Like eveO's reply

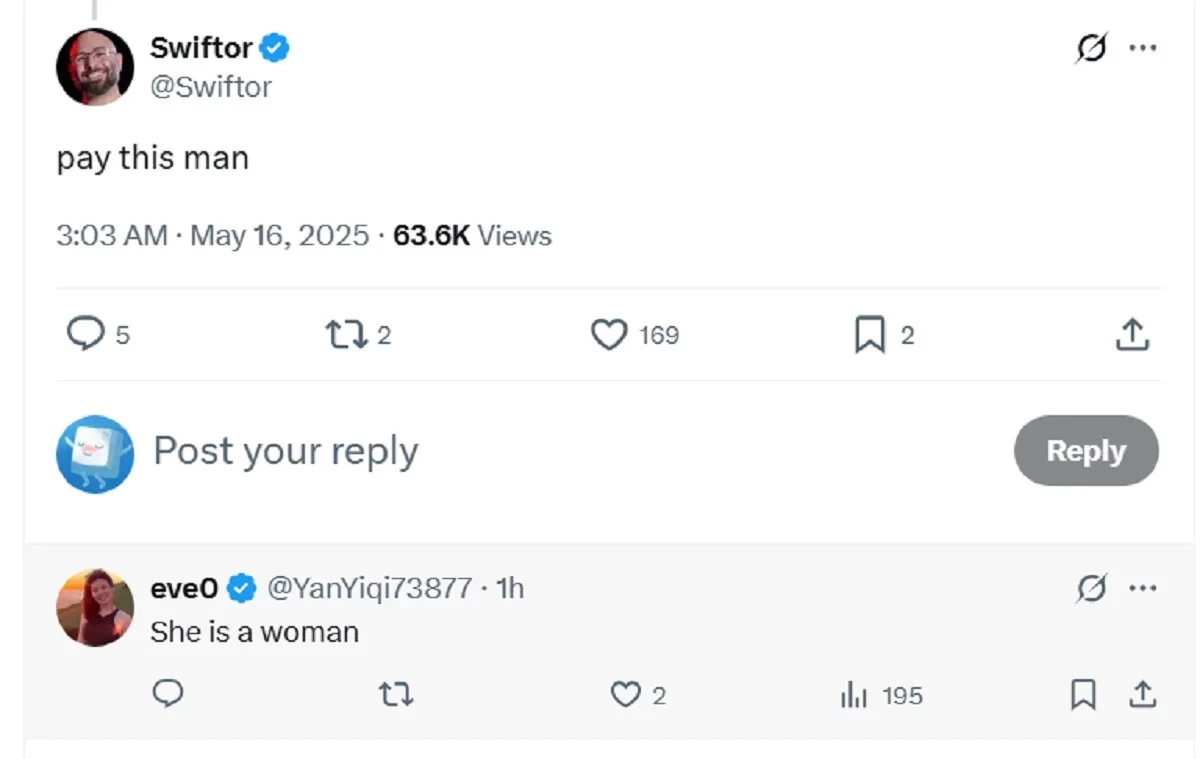pyautogui.click(x=625, y=695)
